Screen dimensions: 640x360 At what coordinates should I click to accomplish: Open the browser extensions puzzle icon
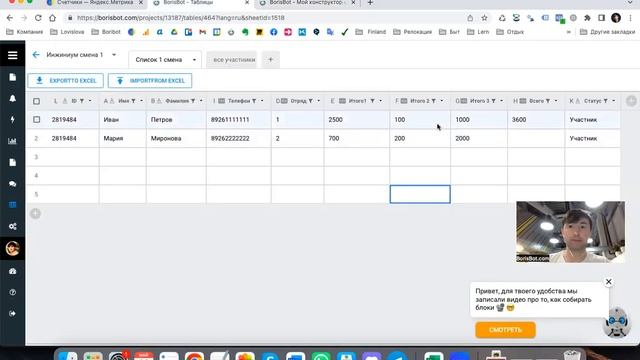click(587, 18)
